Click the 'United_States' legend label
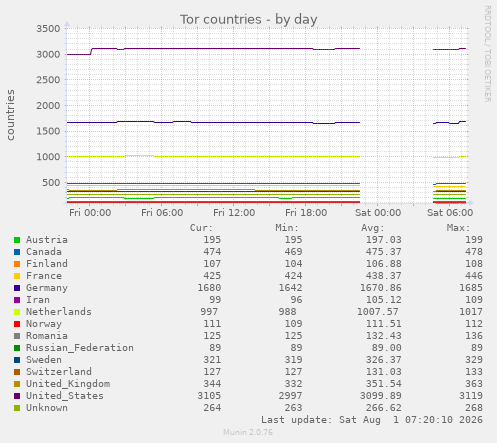The height and width of the screenshot is (443, 497). coord(65,396)
